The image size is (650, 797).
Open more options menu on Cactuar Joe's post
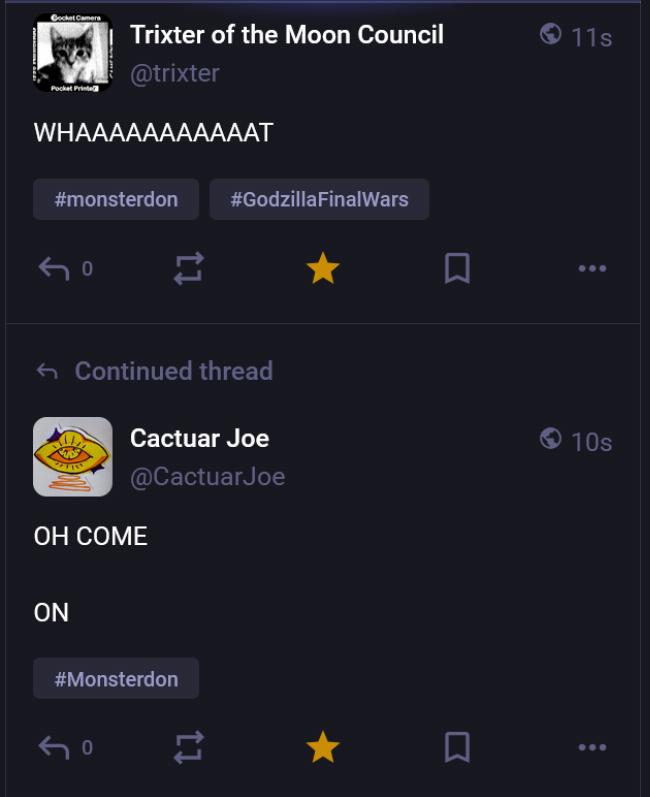click(592, 747)
